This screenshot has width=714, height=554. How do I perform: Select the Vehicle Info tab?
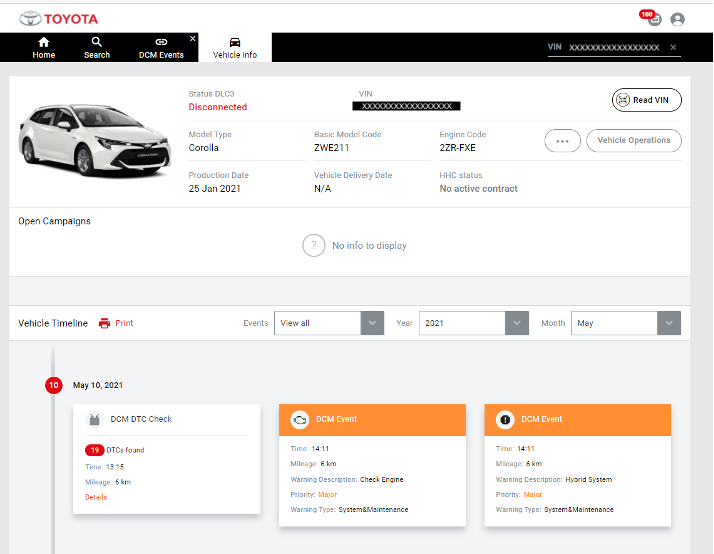coord(235,48)
